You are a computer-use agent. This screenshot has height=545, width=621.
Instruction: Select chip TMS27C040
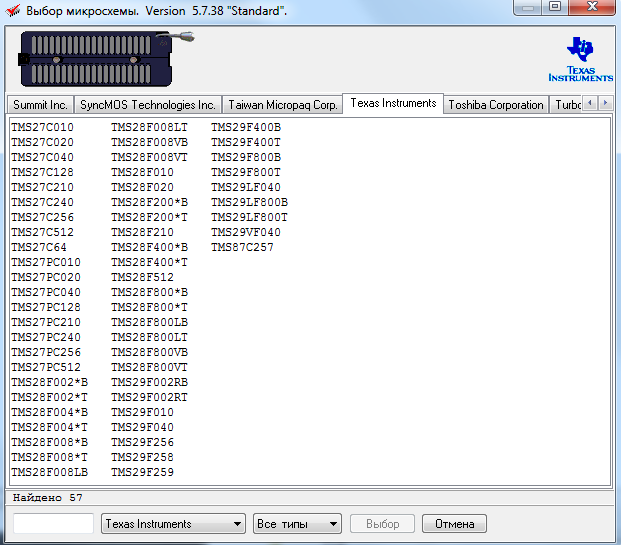point(42,157)
